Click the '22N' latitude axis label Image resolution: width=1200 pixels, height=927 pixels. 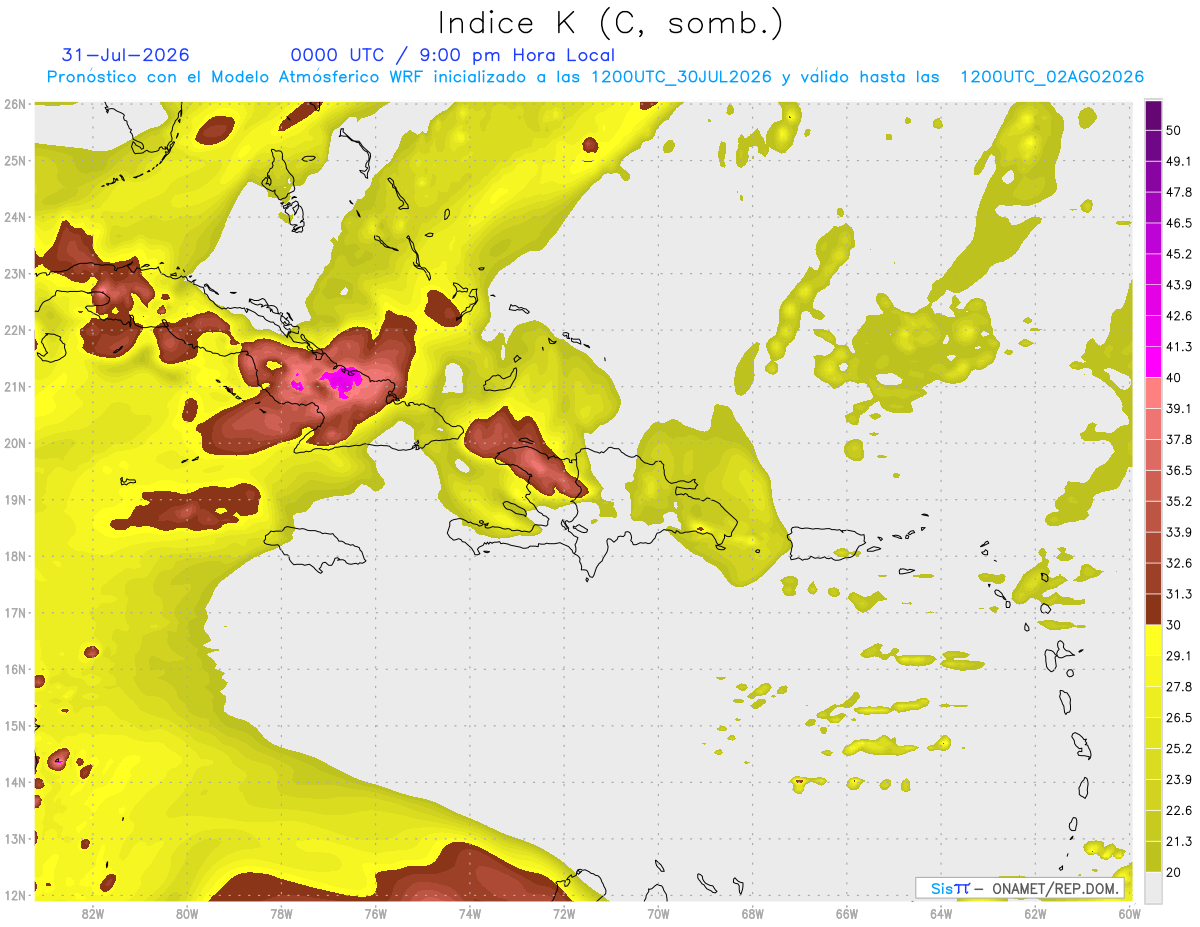point(15,330)
